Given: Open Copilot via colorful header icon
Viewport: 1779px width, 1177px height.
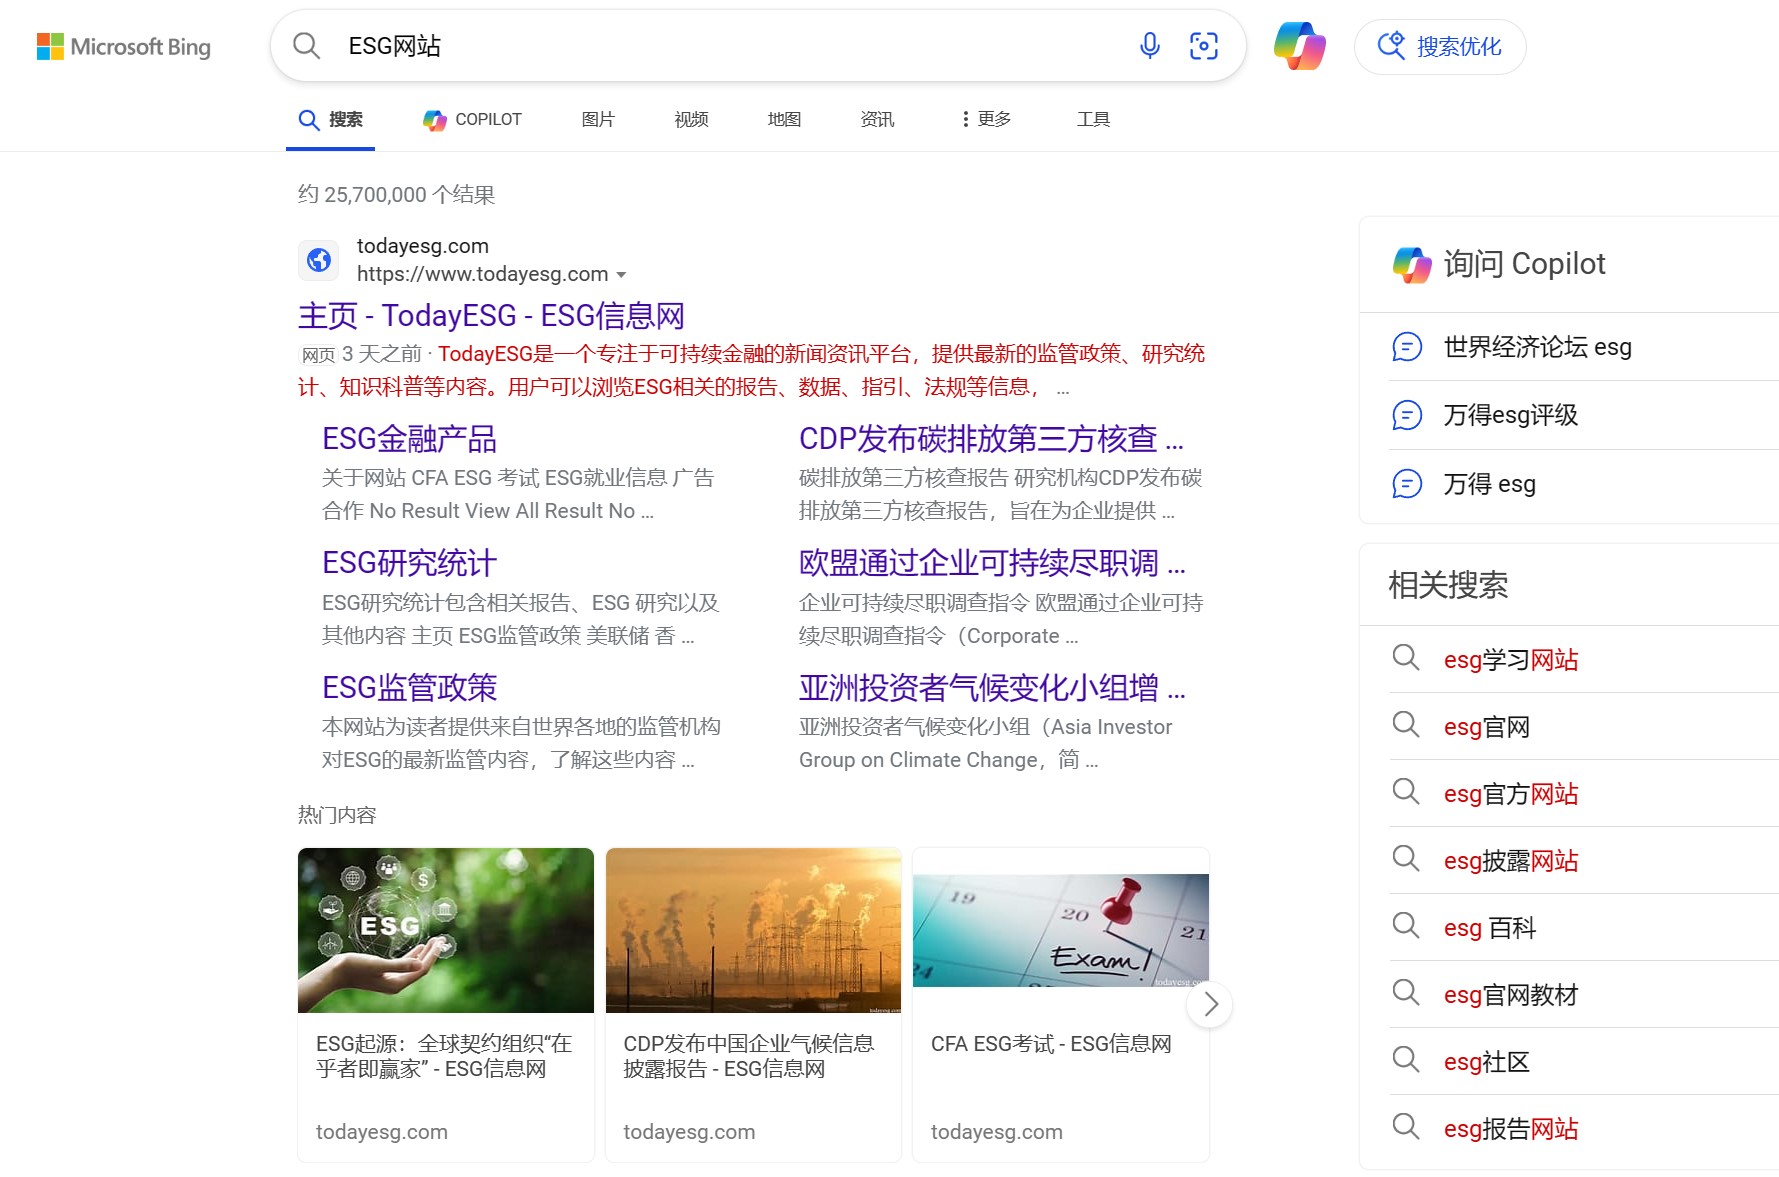Looking at the screenshot, I should coord(1299,46).
